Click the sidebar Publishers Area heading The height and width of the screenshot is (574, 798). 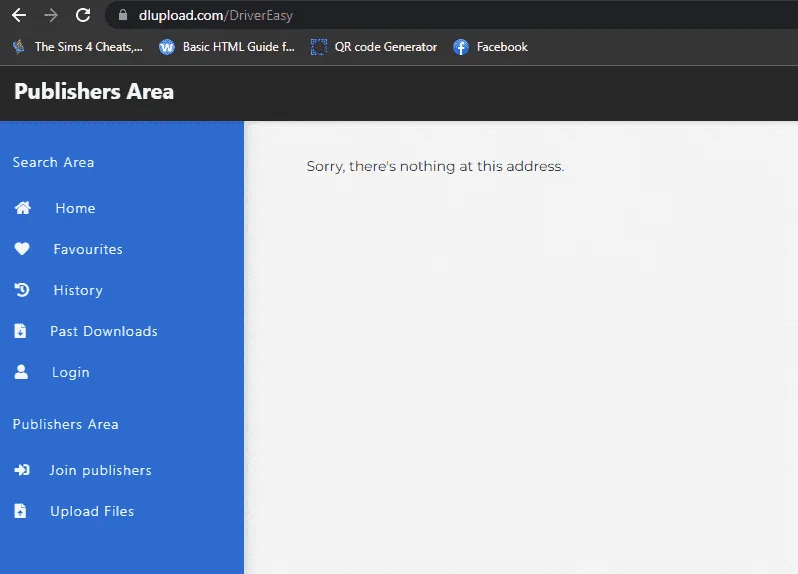pyautogui.click(x=66, y=424)
